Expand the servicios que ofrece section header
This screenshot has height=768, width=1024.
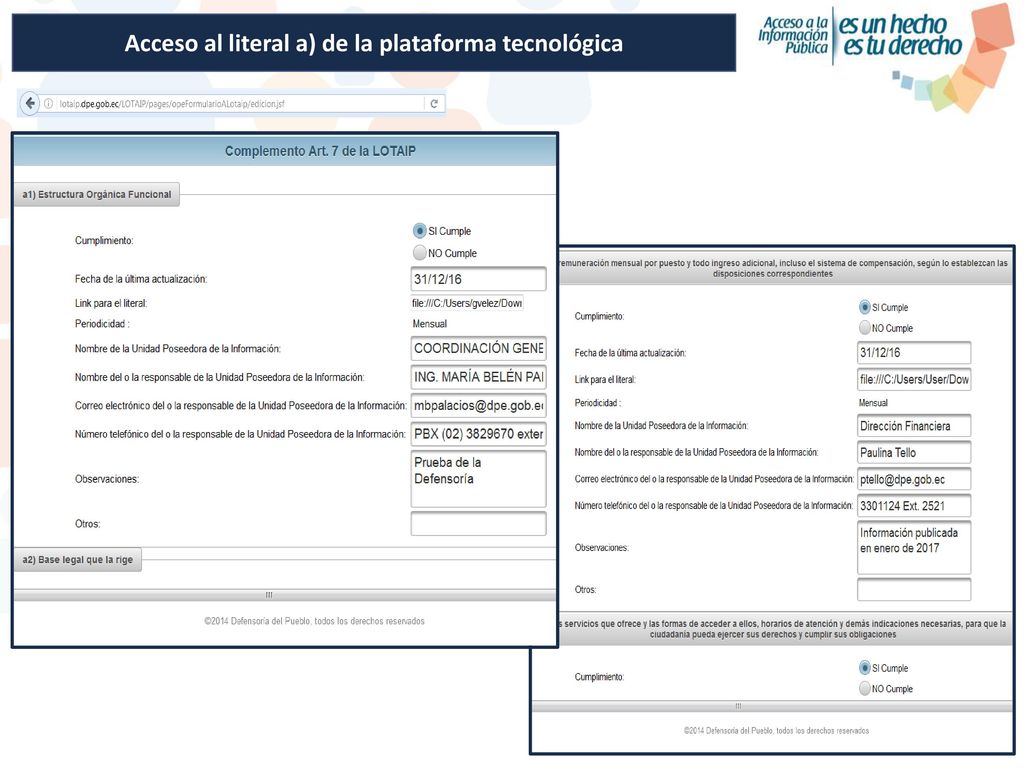click(x=784, y=629)
